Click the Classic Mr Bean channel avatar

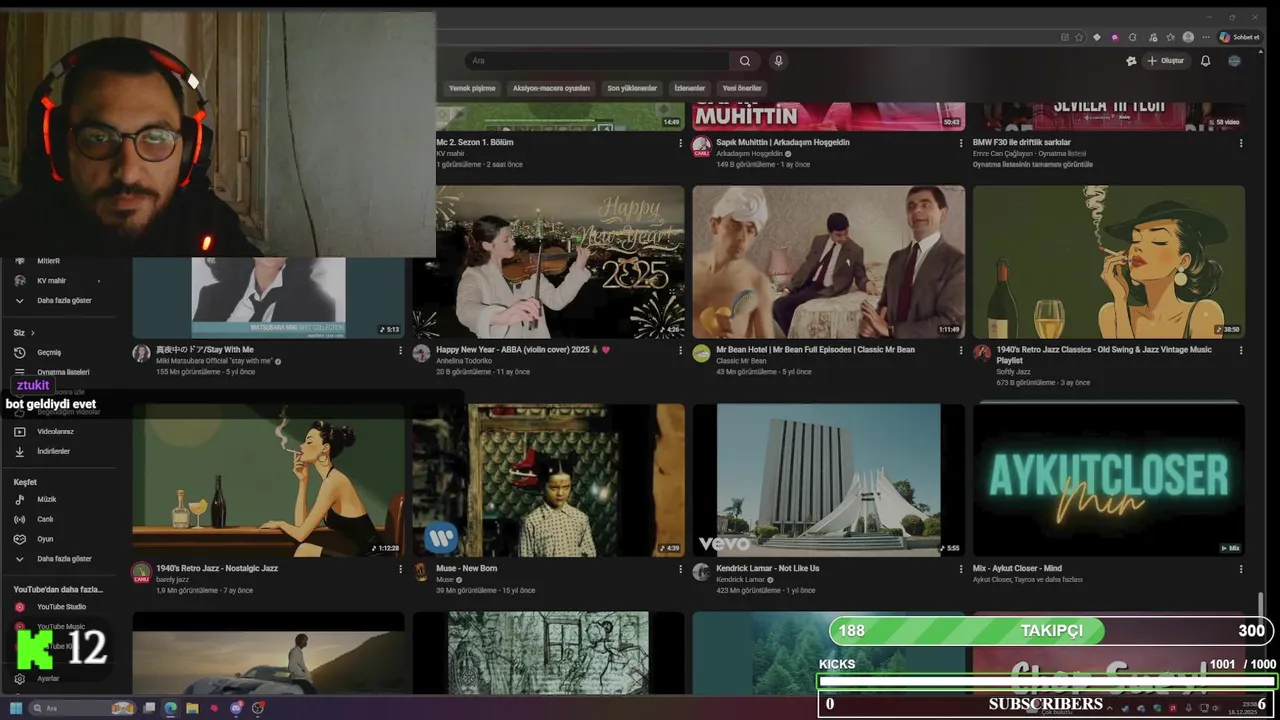point(702,353)
